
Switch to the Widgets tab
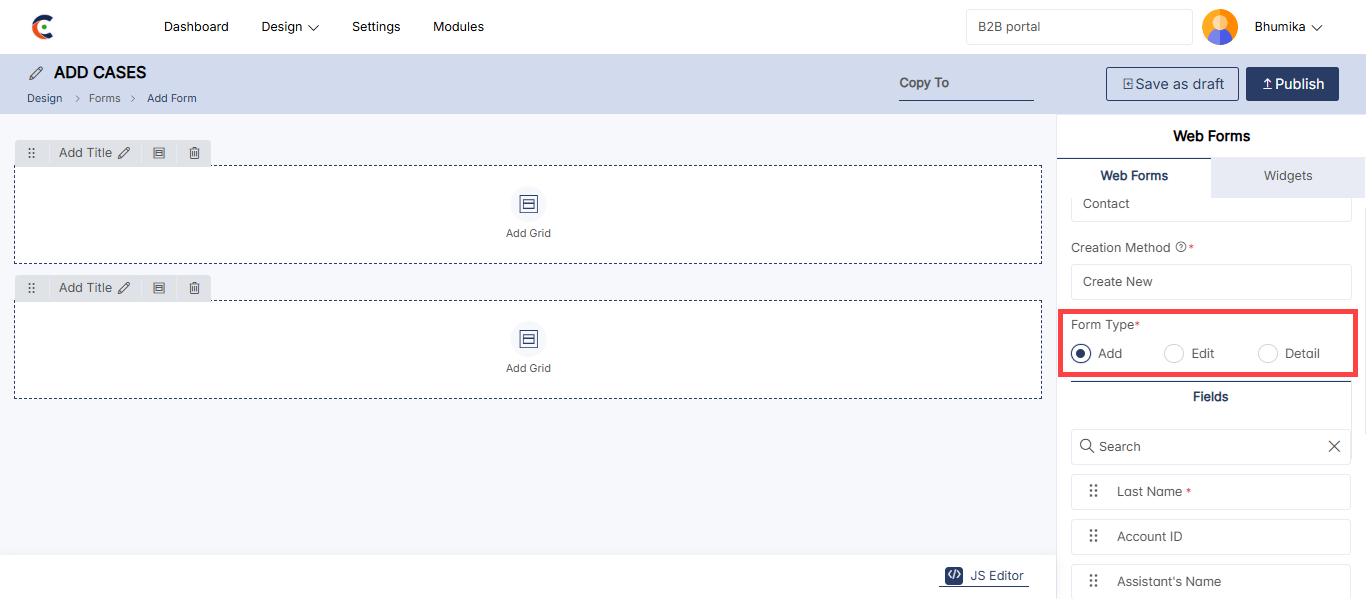coord(1287,176)
